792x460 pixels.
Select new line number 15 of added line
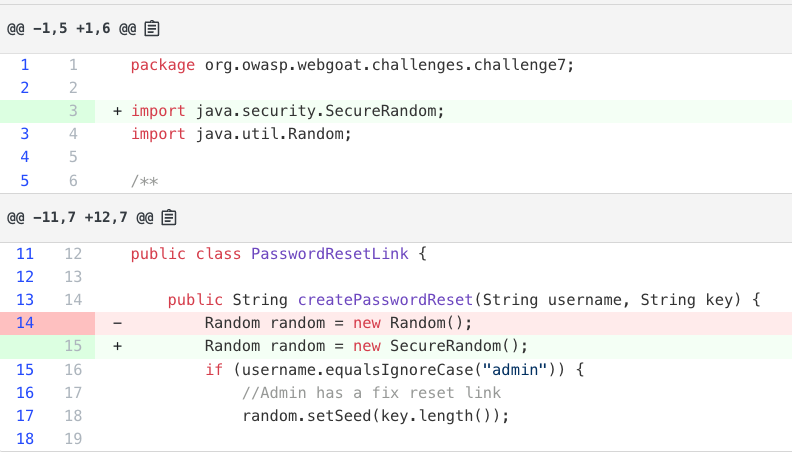pyautogui.click(x=73, y=346)
